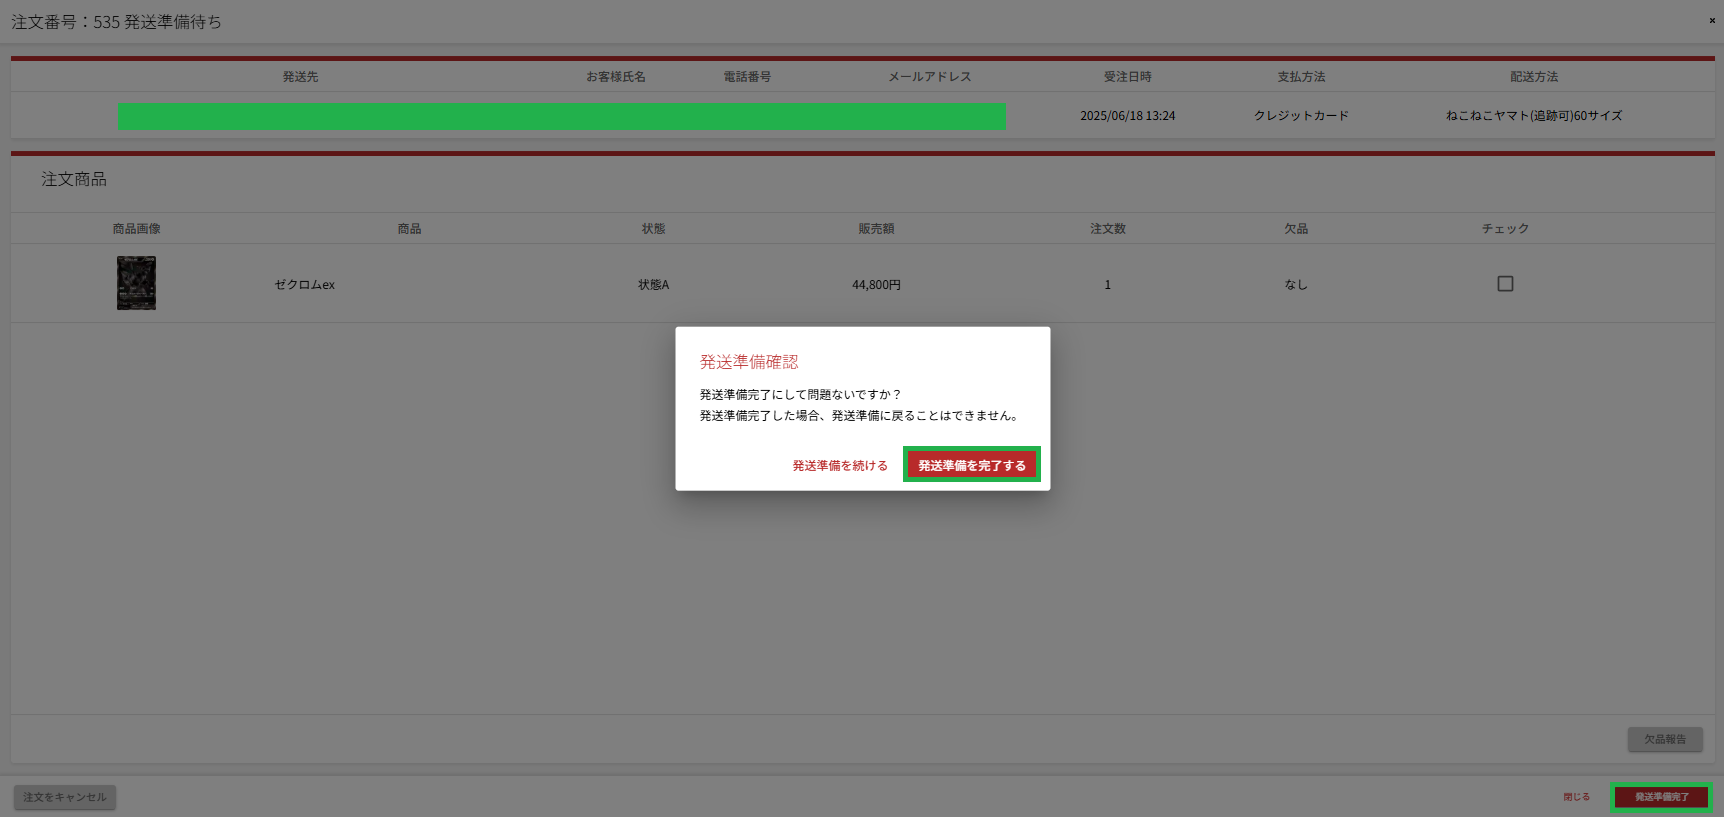The image size is (1724, 817).
Task: Open the ゼクロムex product thumbnail image
Action: click(x=136, y=283)
